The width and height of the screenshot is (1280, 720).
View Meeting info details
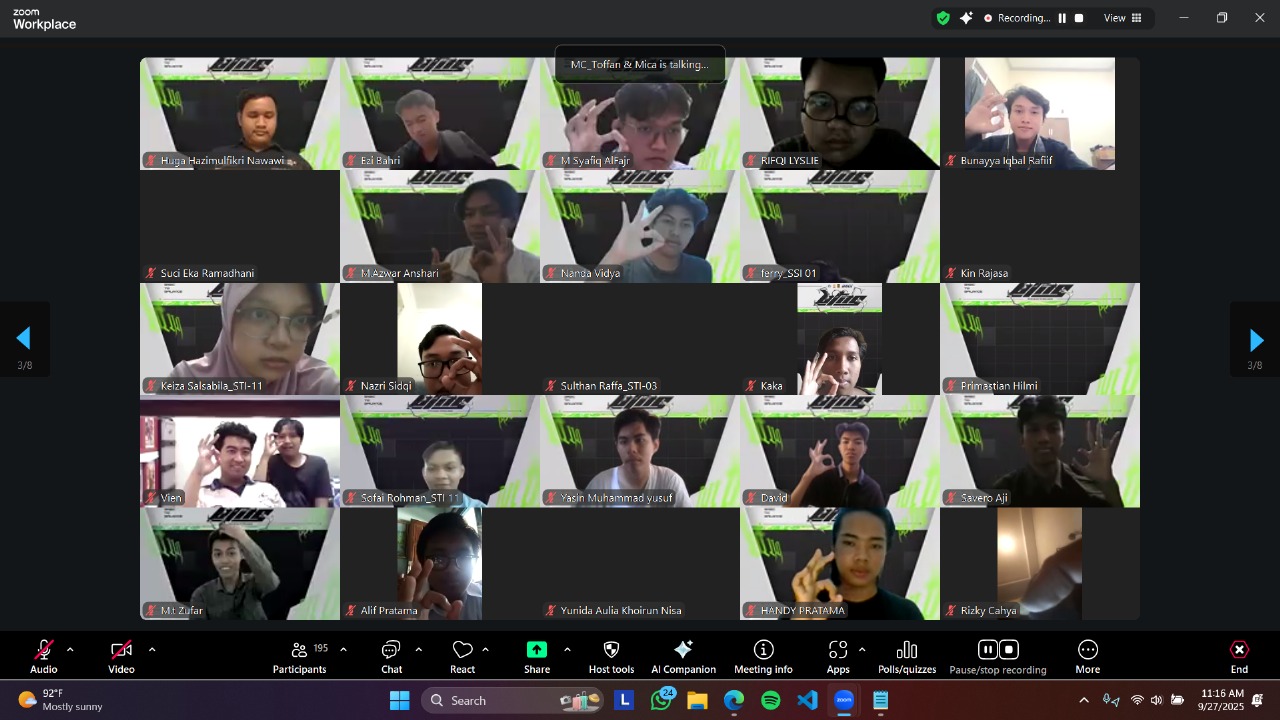click(x=763, y=657)
